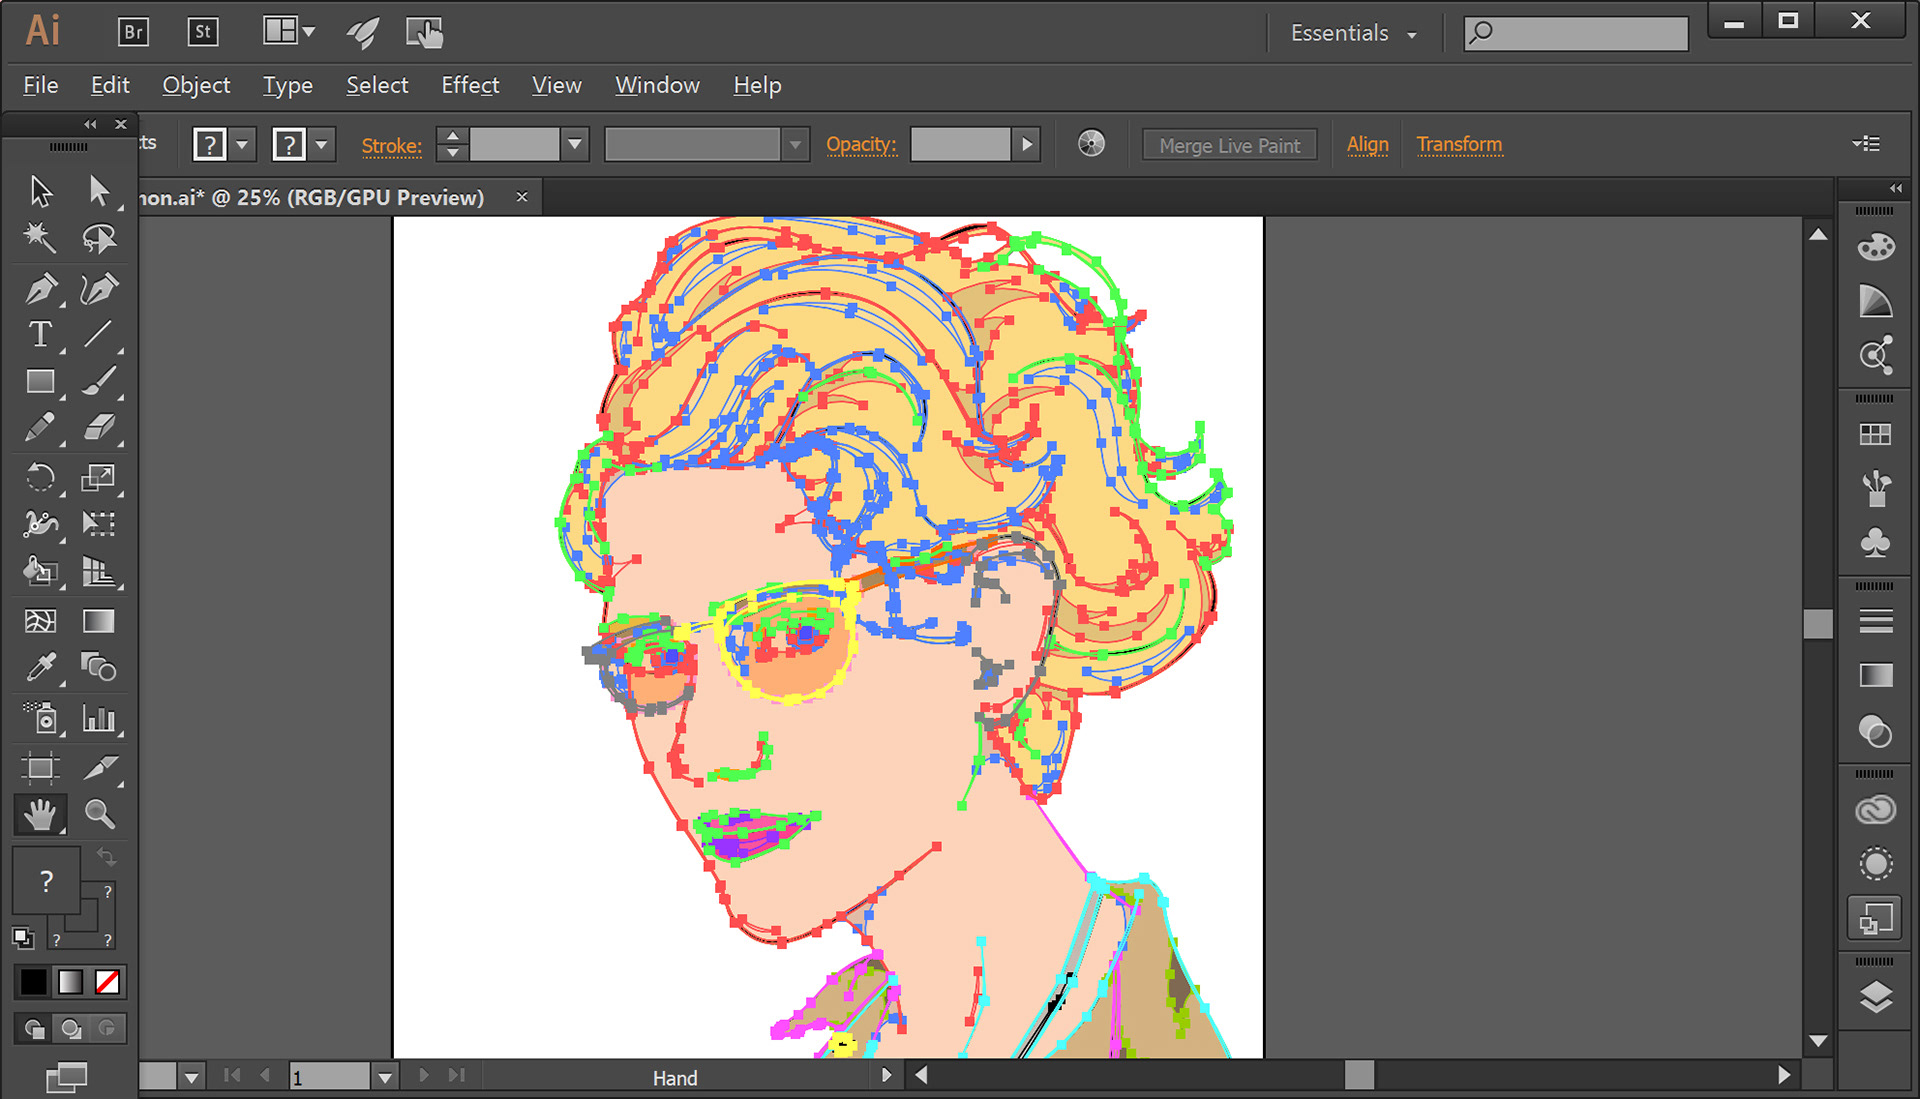This screenshot has height=1099, width=1920.
Task: Open the Layers panel icon
Action: (x=1876, y=997)
